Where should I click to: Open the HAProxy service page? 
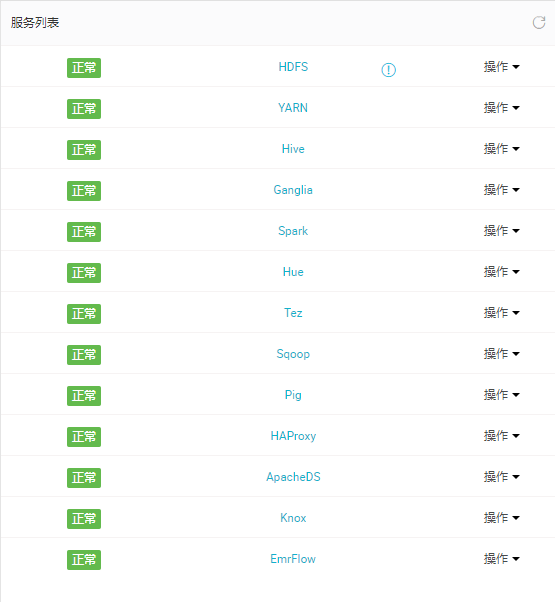pos(293,436)
